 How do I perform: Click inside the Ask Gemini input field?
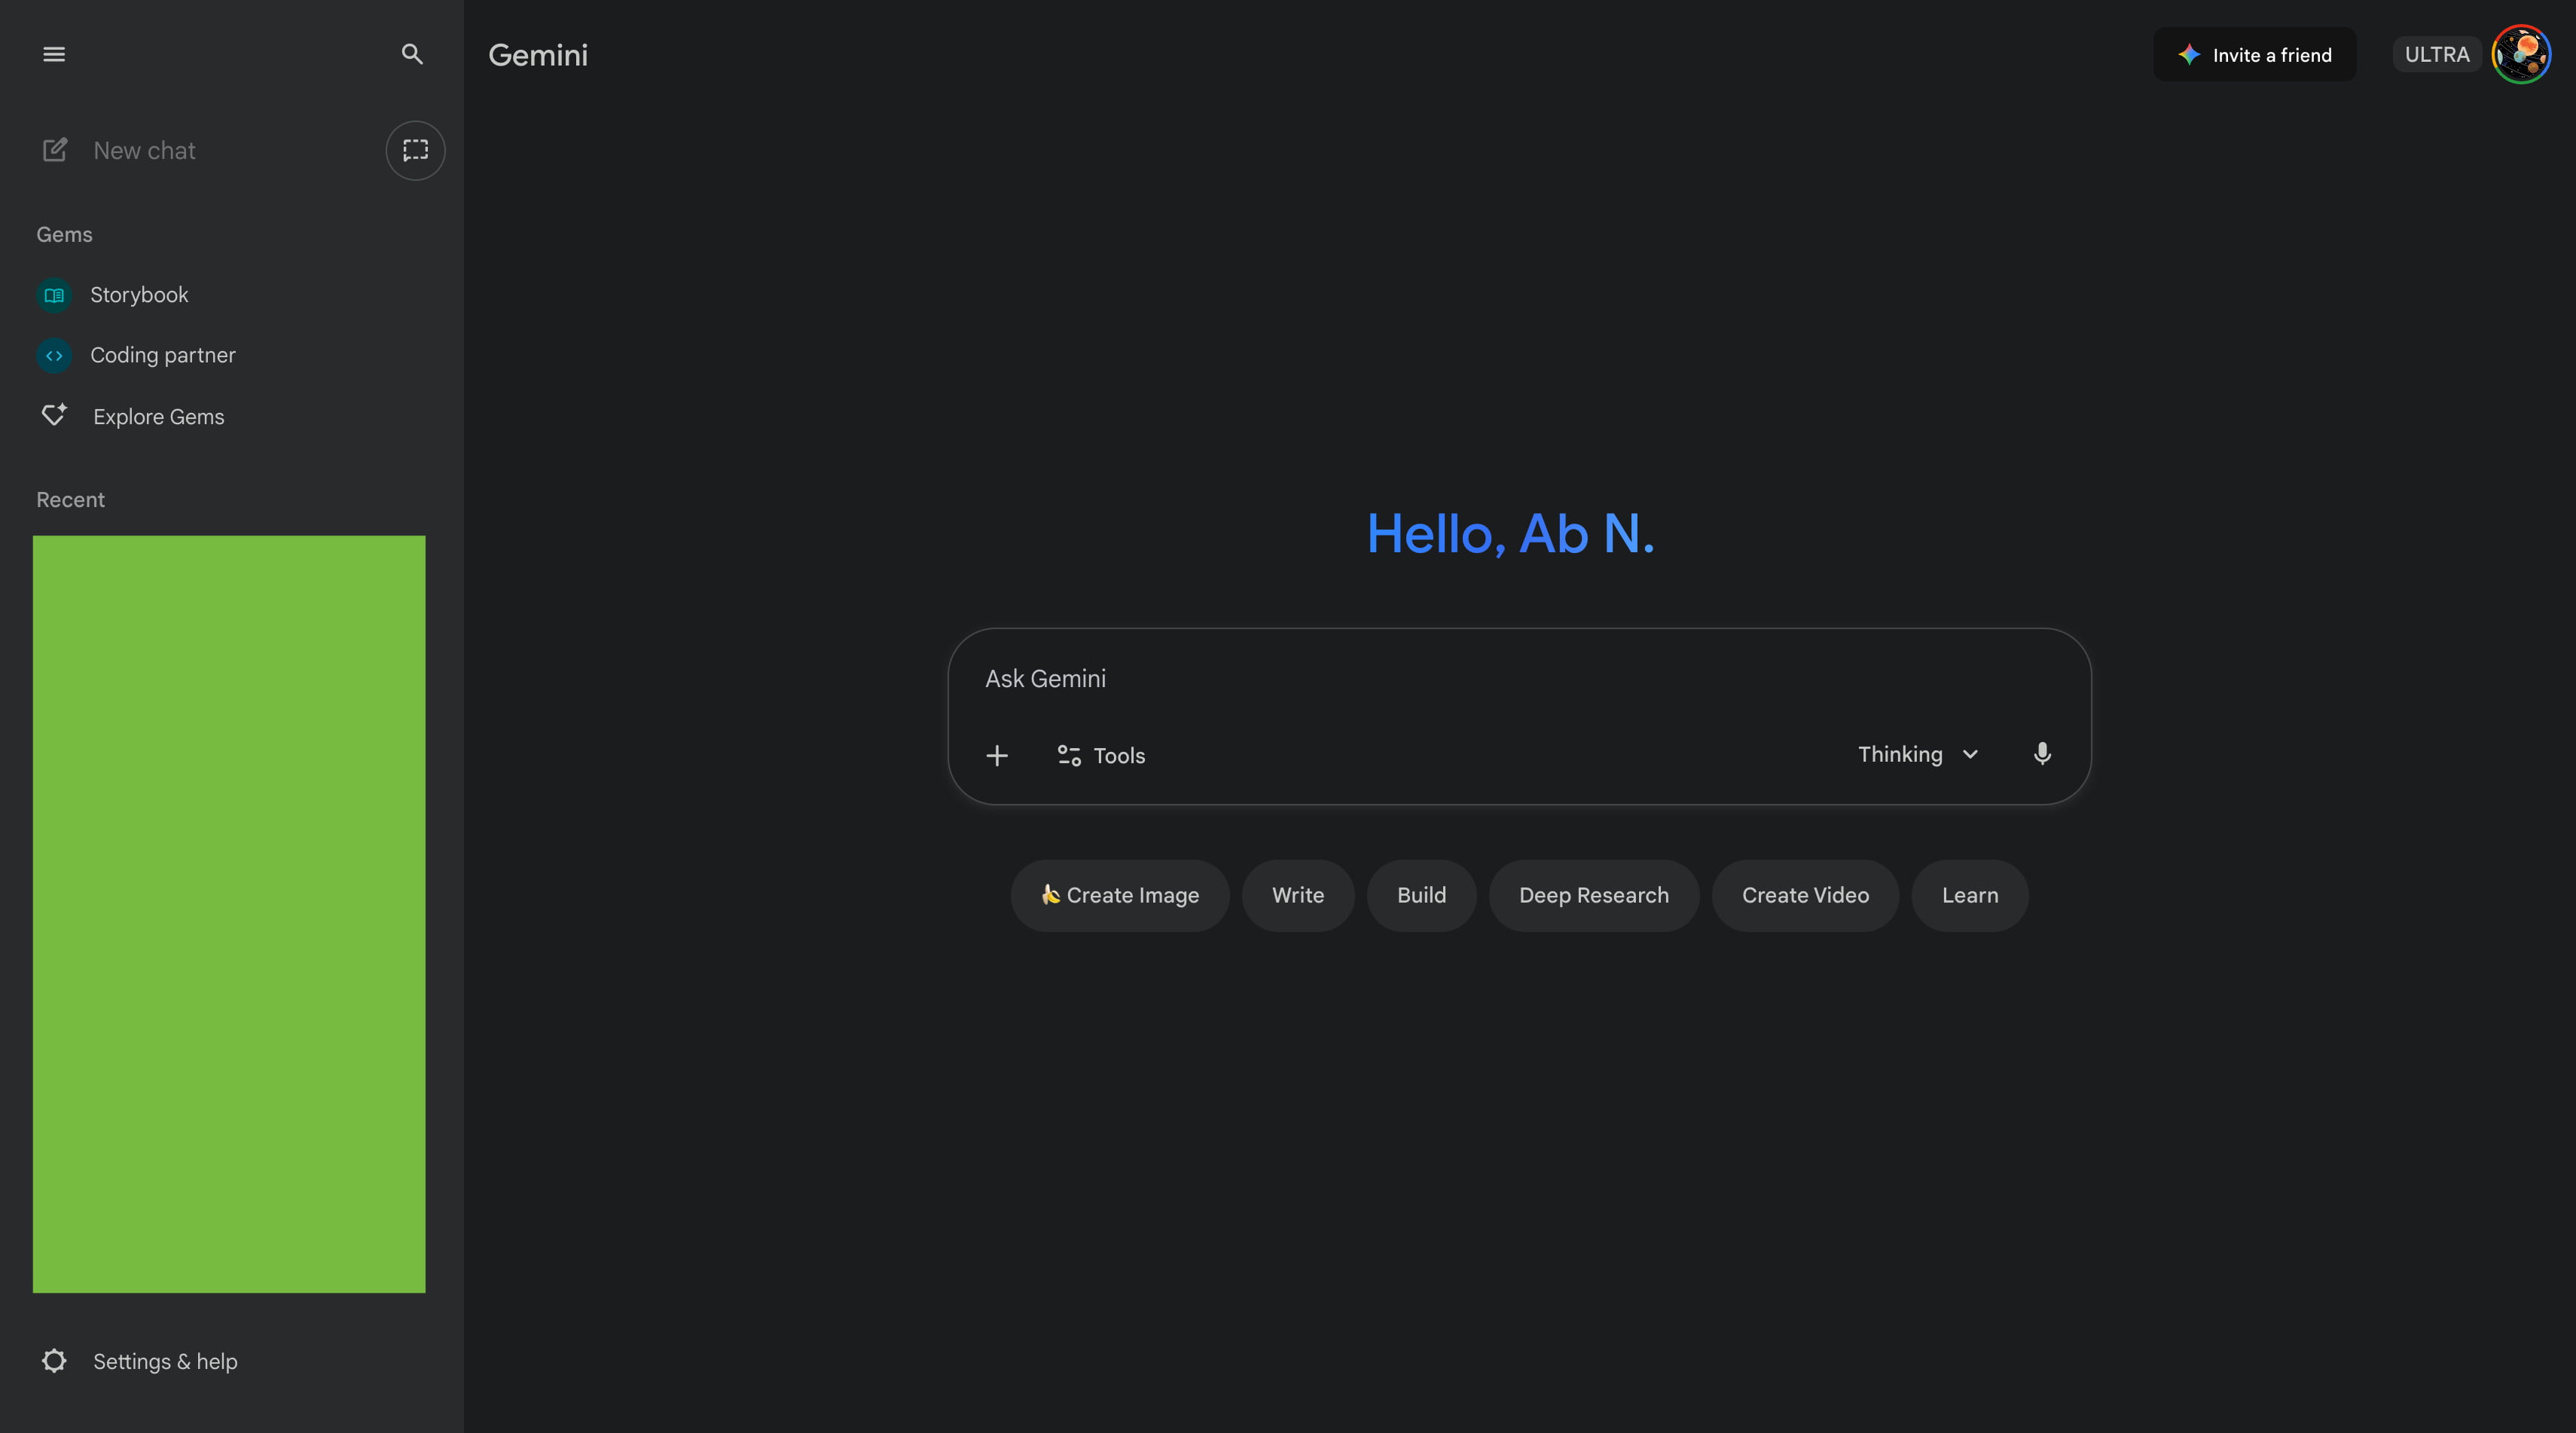(1400, 678)
